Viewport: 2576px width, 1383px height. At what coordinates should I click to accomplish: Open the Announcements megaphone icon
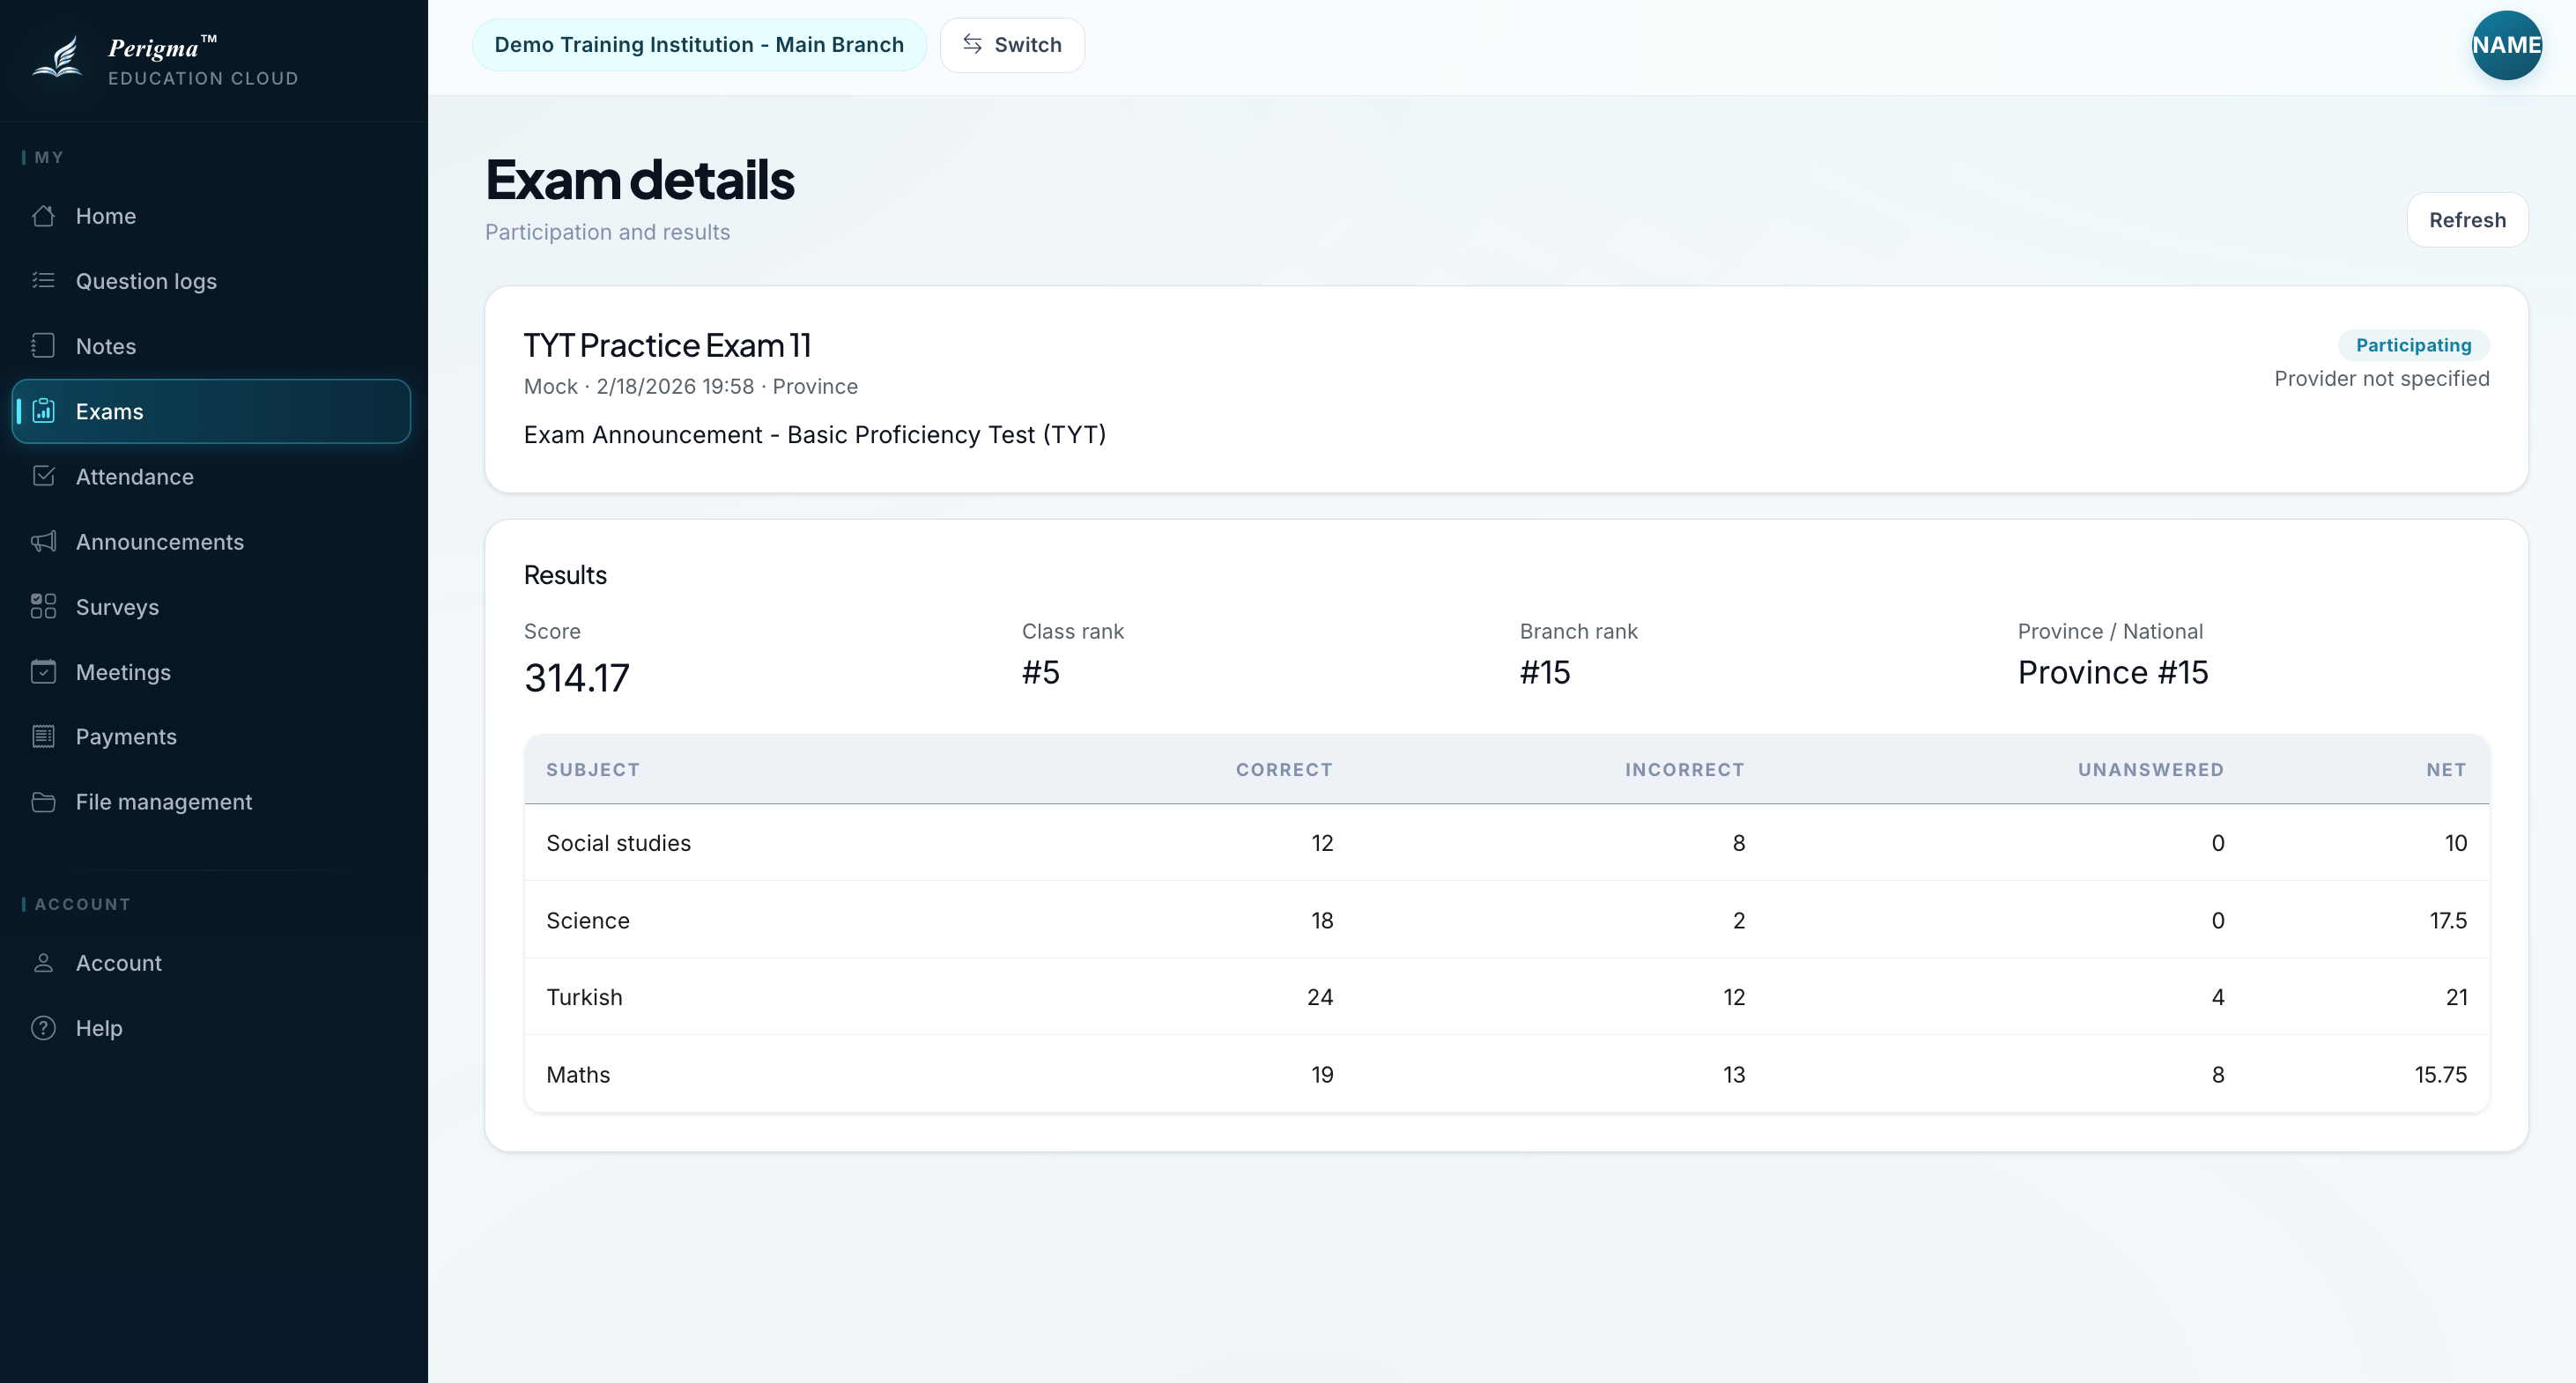(43, 542)
